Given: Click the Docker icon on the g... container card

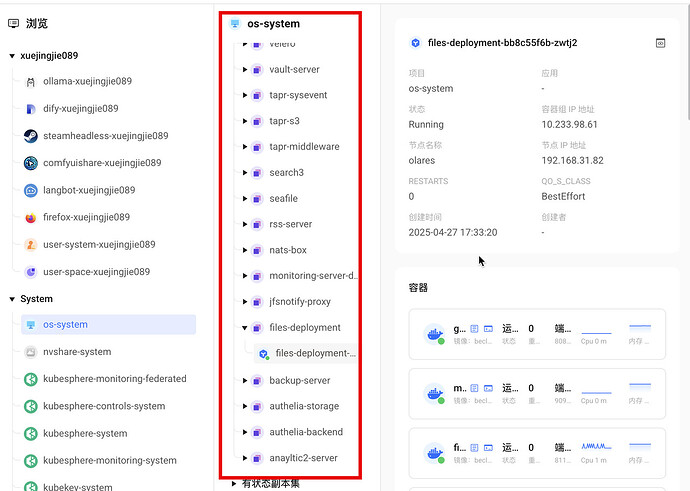Looking at the screenshot, I should (434, 334).
